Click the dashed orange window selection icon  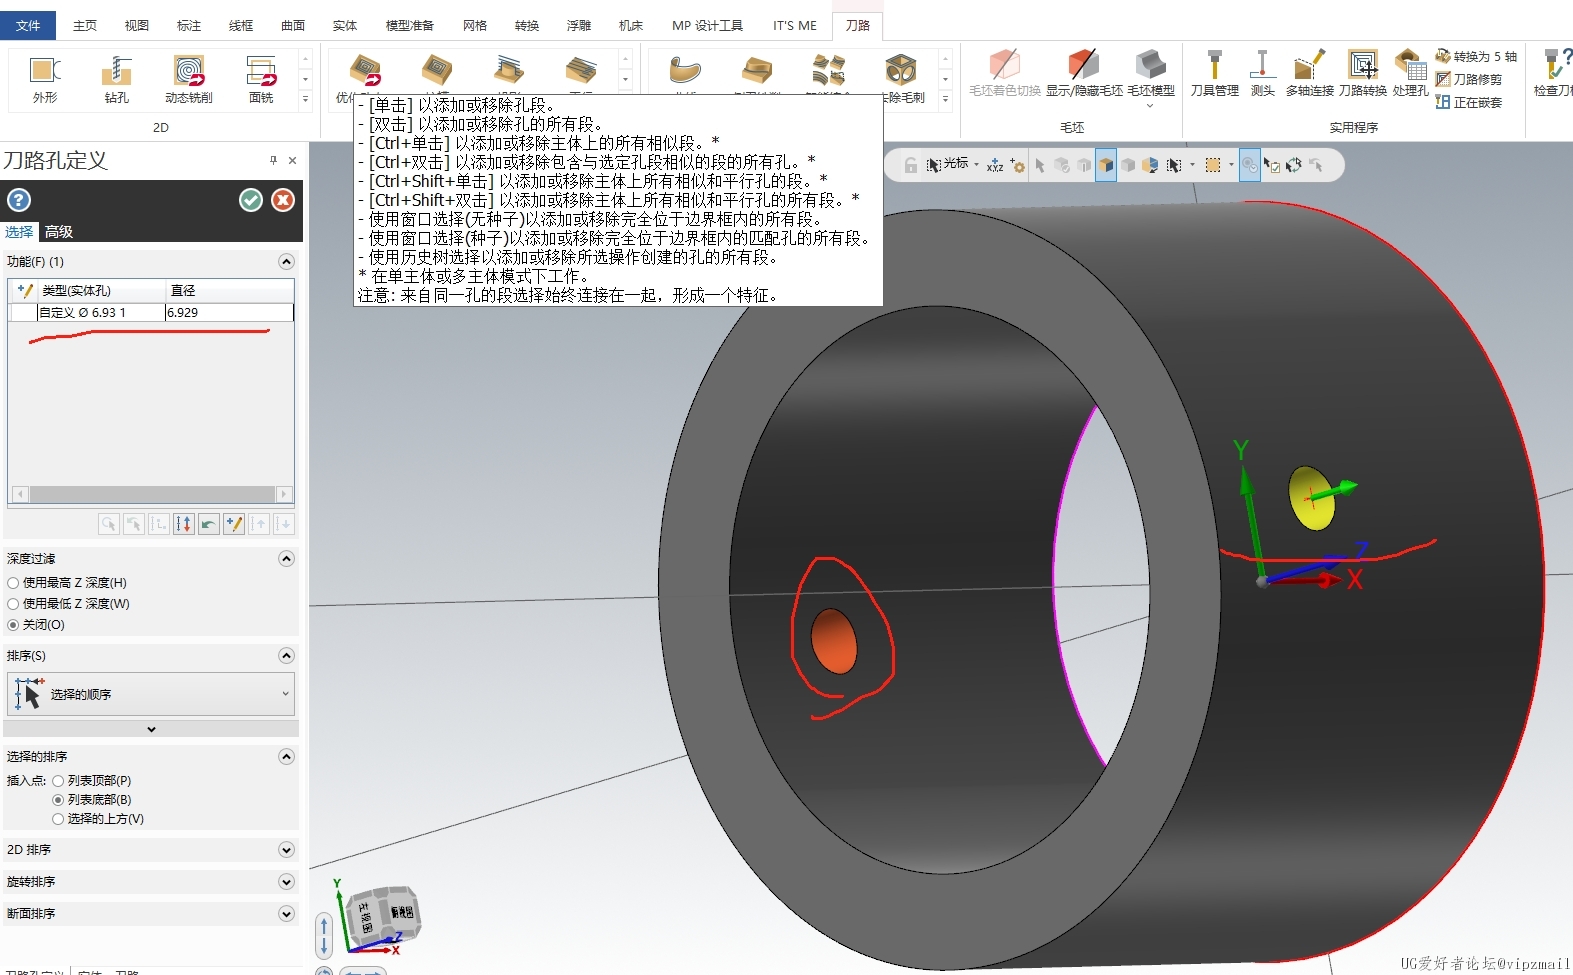click(1213, 165)
